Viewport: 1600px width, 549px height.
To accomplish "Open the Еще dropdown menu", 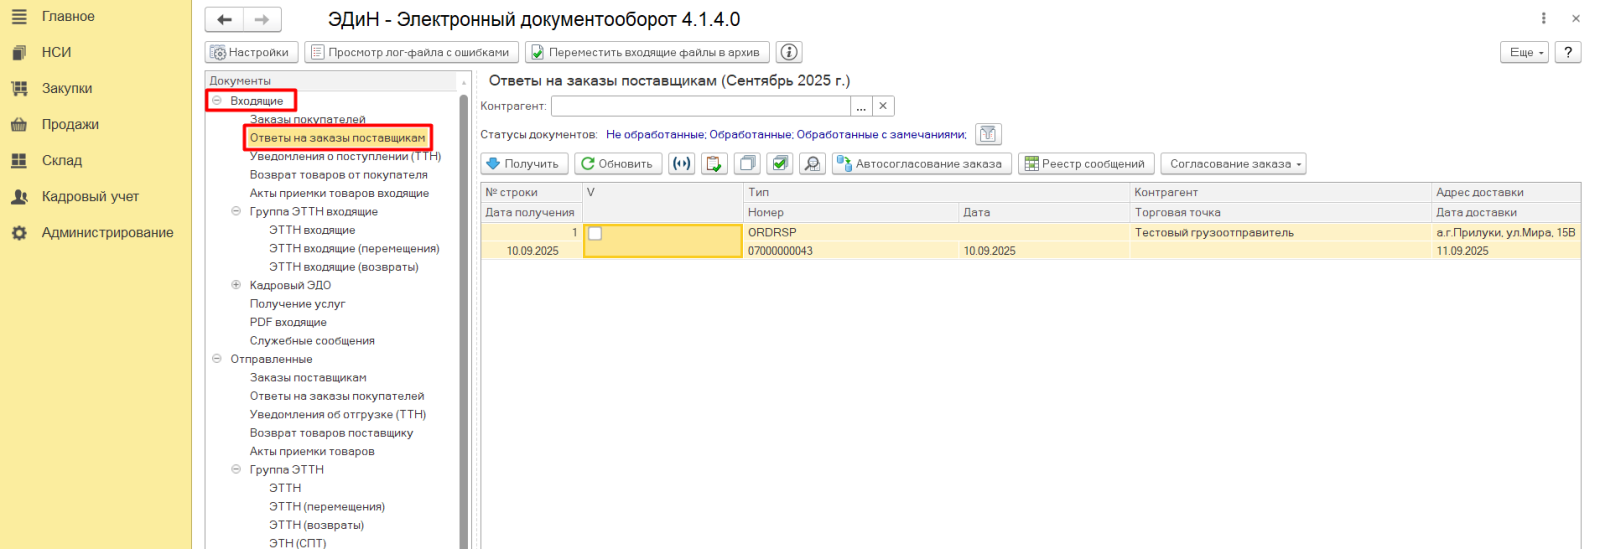I will click(1524, 52).
